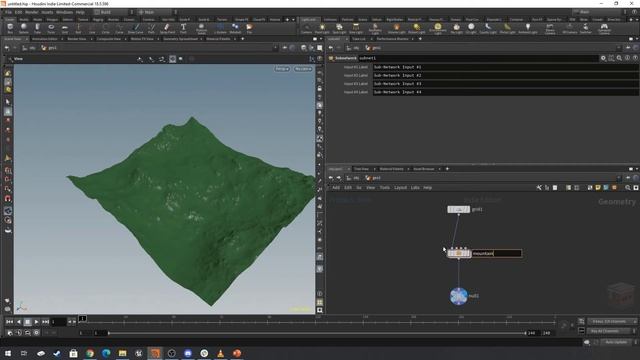Add a new pane tab beside the Material Palette tab above the viewport
Screen dimensions: 640x360
pos(243,39)
